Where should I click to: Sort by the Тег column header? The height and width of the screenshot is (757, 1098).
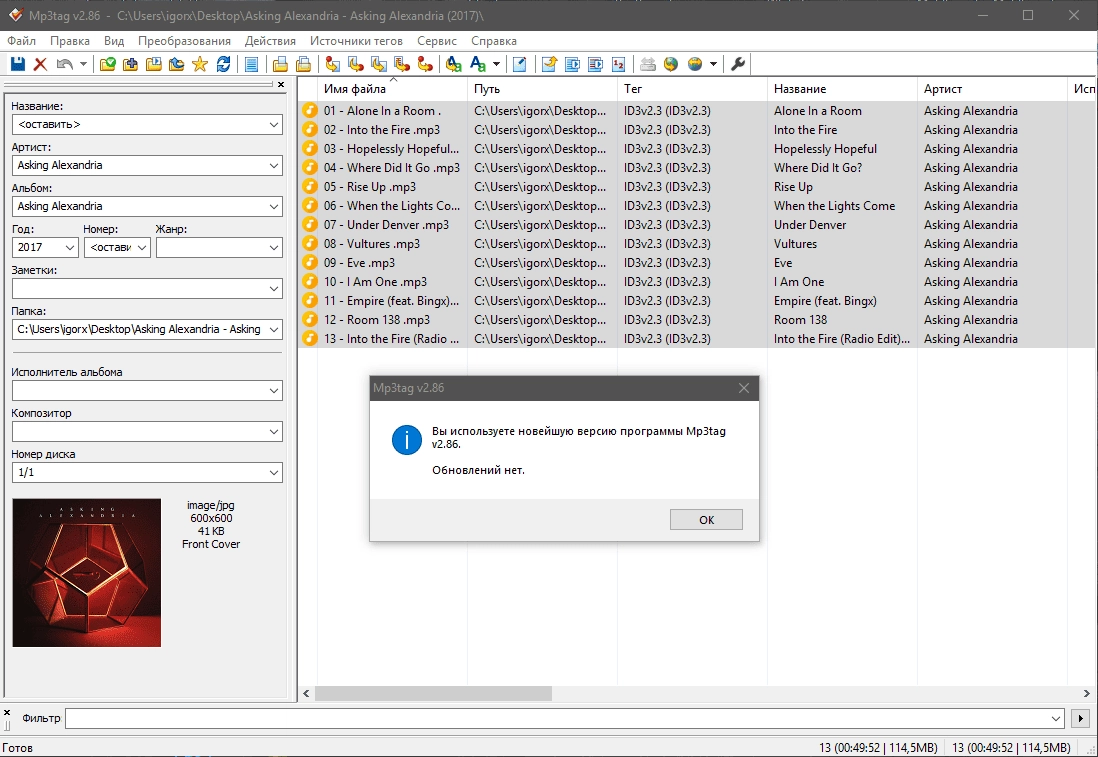(x=692, y=89)
